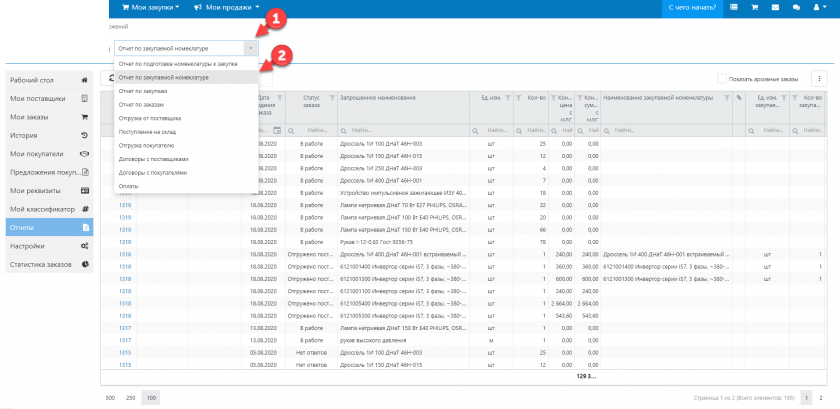This screenshot has height=409, width=840.
Task: Set page size to 250 rows
Action: pos(130,397)
